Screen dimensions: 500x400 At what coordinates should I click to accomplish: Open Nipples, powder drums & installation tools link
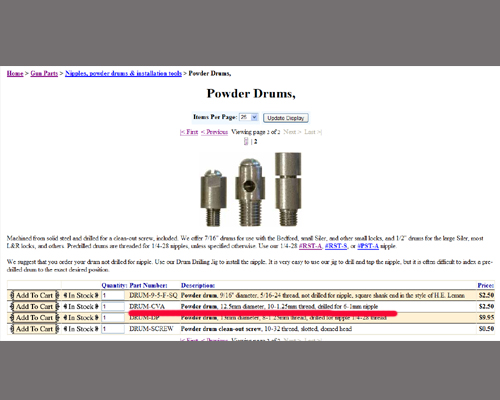pos(123,74)
